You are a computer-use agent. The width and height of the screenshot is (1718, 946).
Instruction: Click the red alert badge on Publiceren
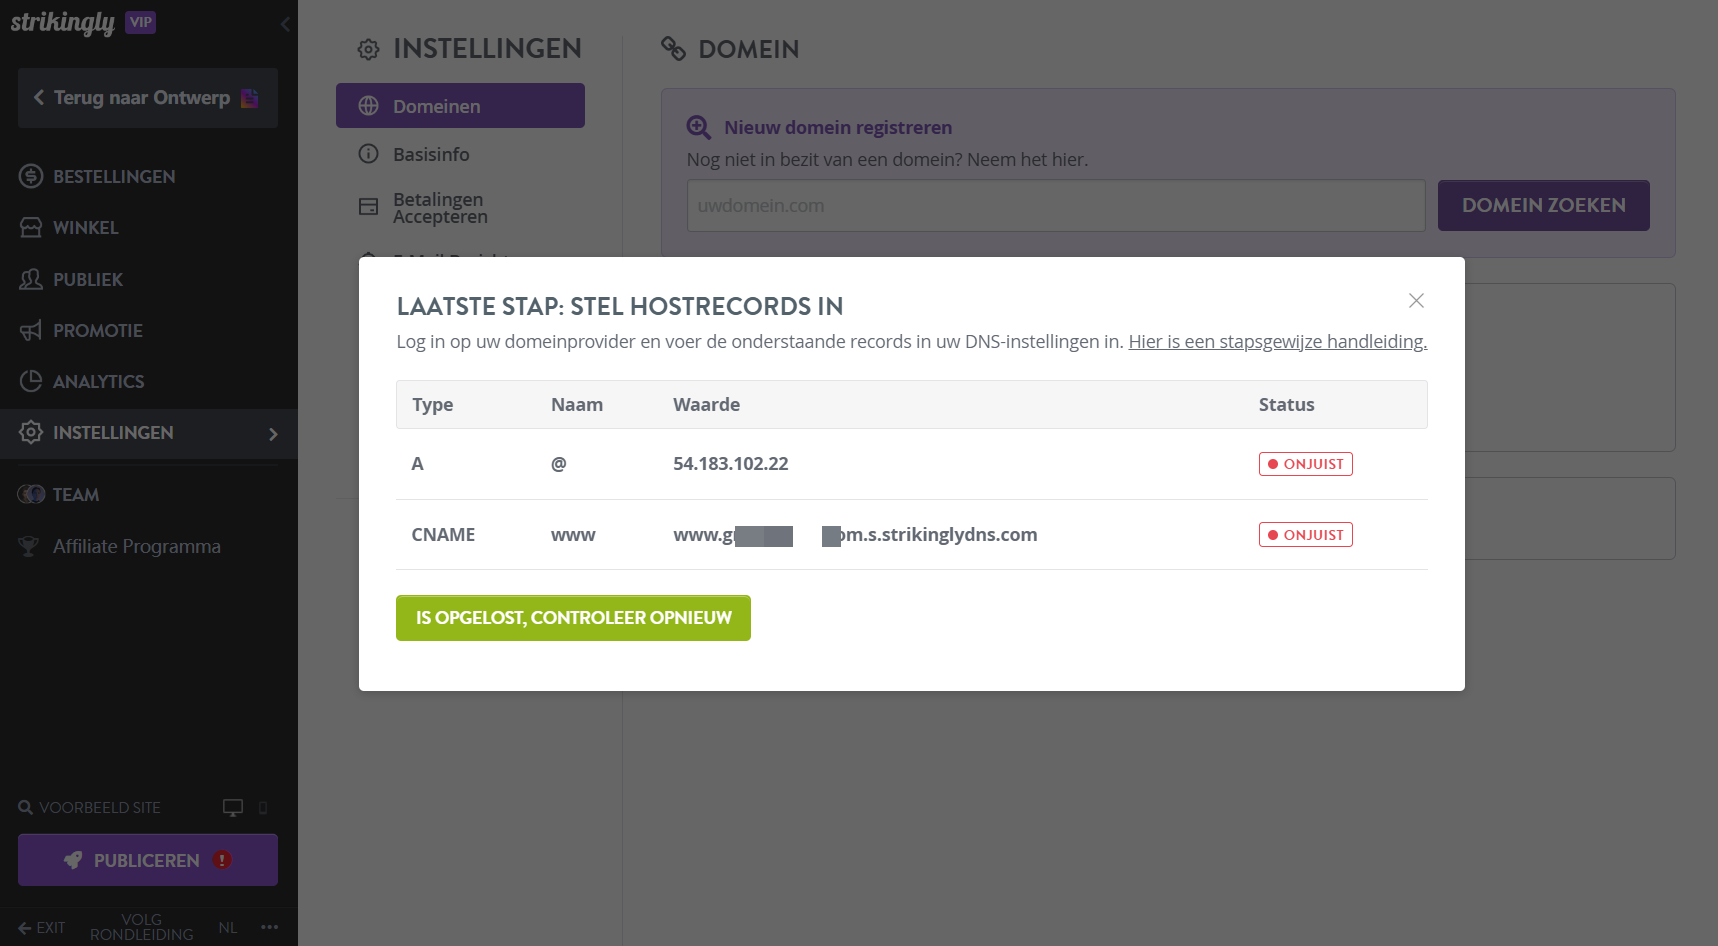point(222,860)
